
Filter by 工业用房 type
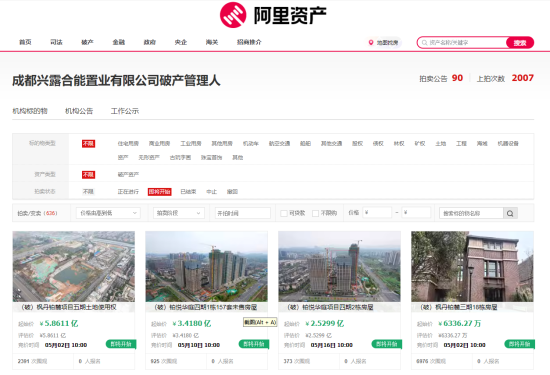tap(191, 143)
